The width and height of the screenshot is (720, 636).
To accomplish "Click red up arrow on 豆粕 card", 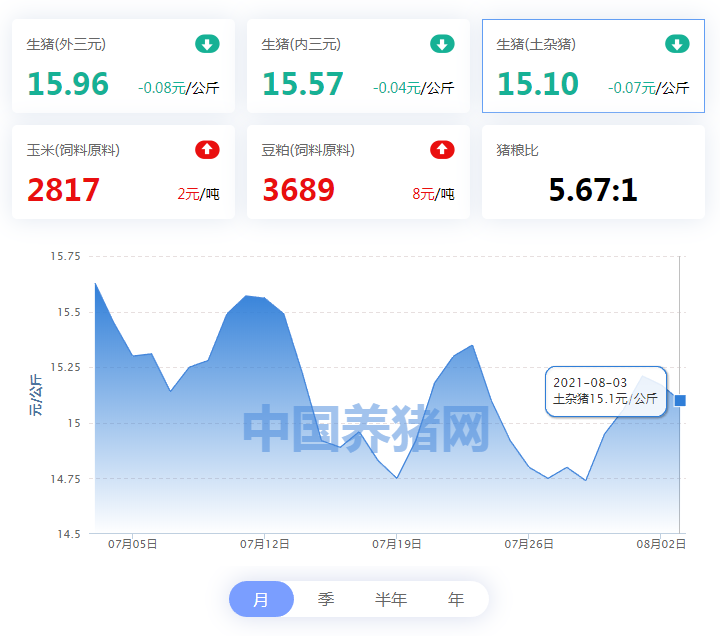I will [442, 150].
